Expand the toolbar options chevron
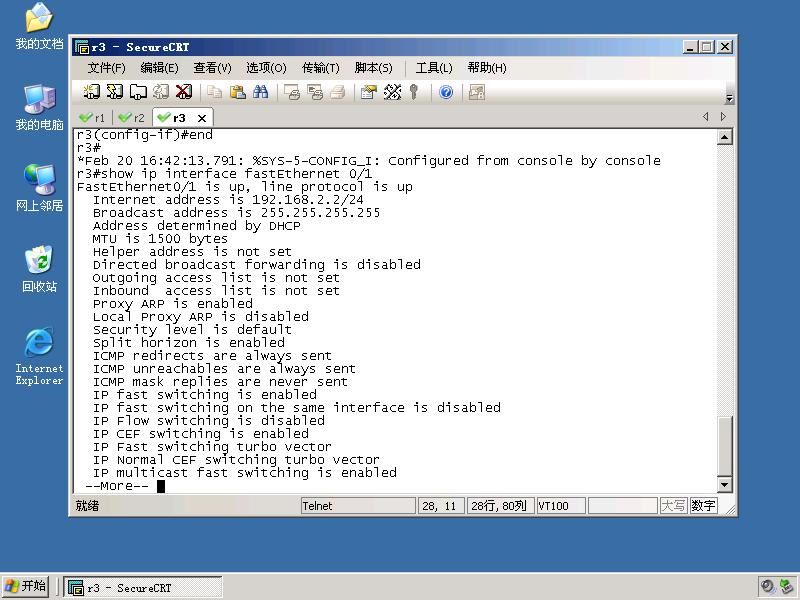 730,98
